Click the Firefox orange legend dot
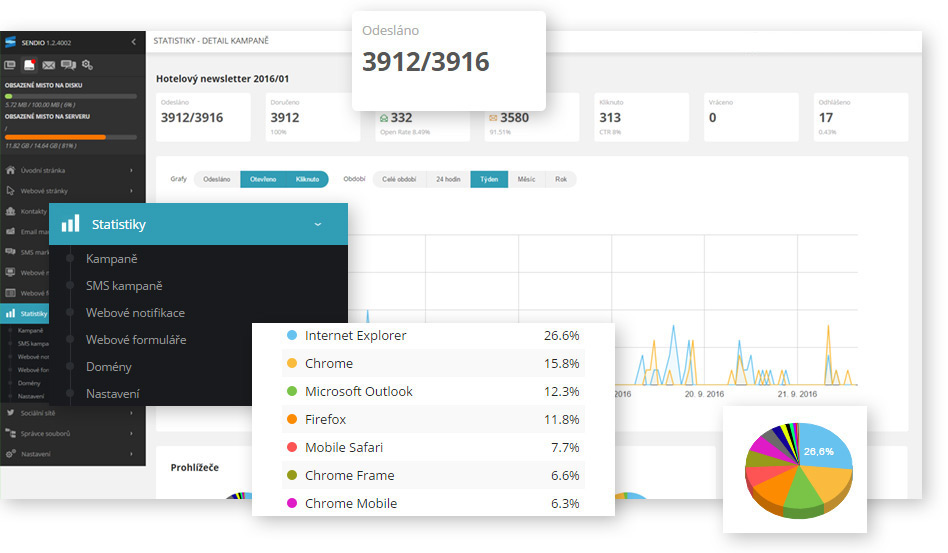This screenshot has width=948, height=553. point(292,419)
